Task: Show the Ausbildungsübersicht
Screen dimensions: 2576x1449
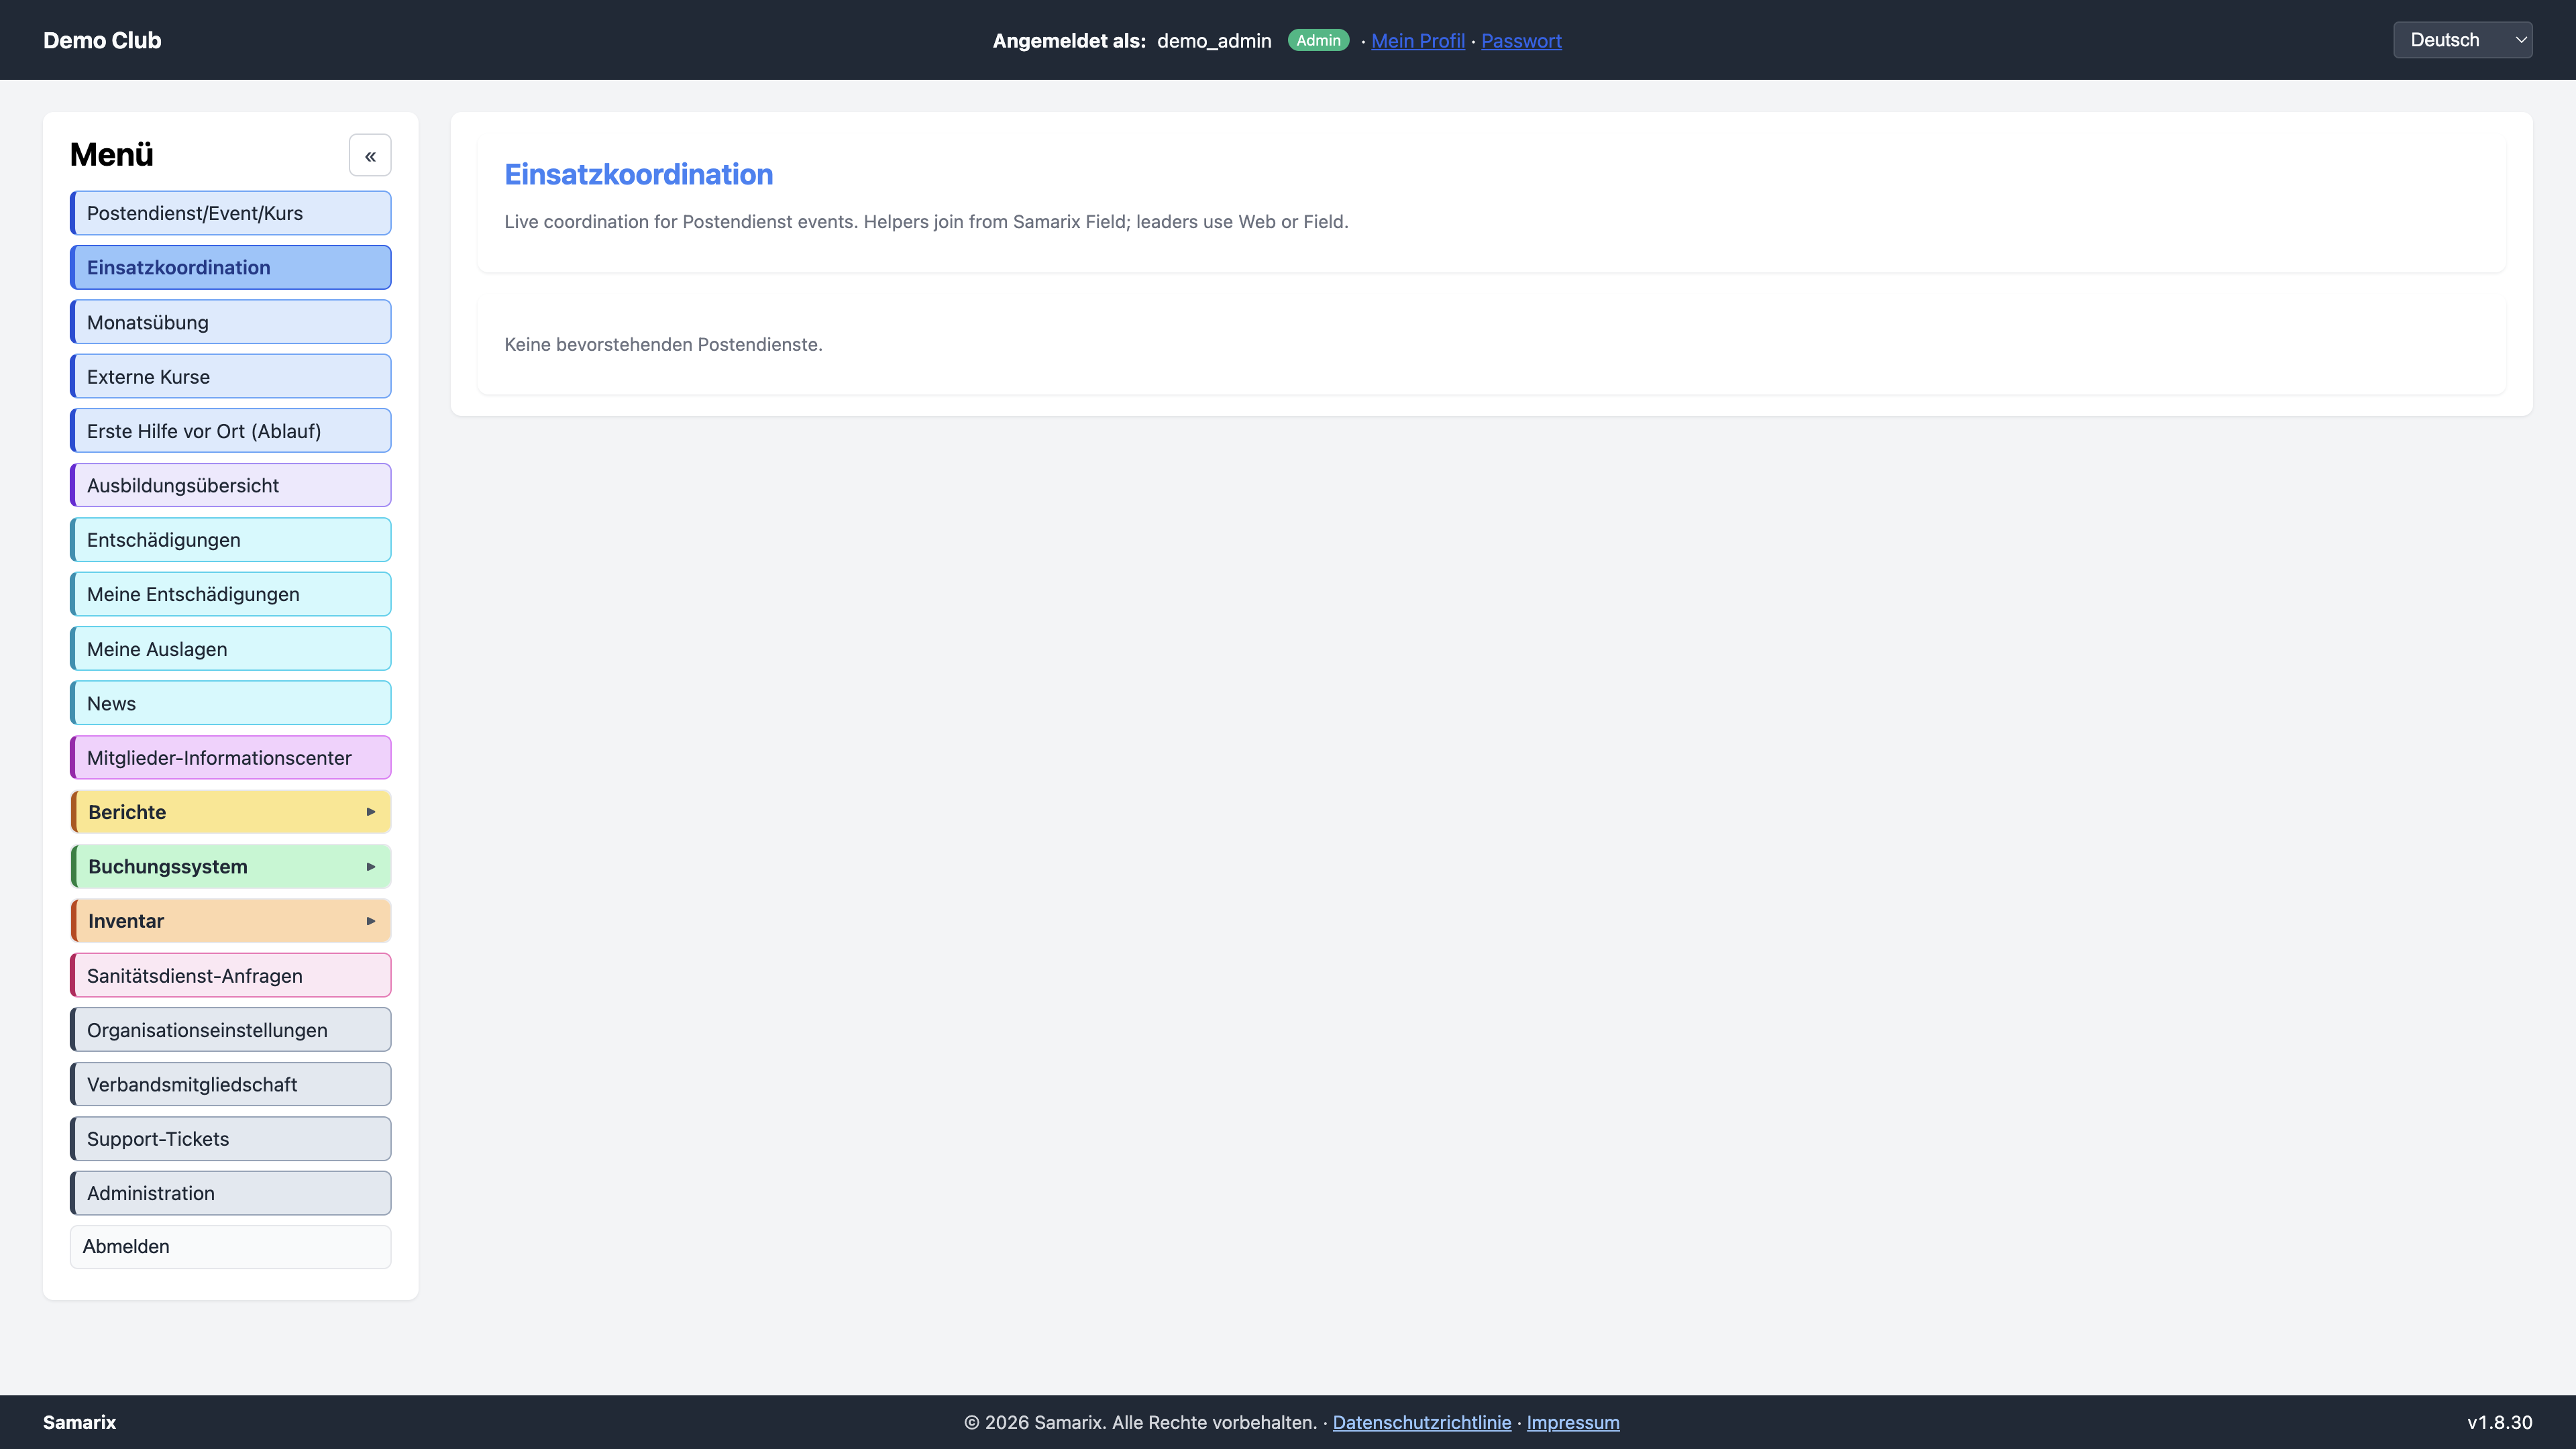Action: pyautogui.click(x=231, y=485)
